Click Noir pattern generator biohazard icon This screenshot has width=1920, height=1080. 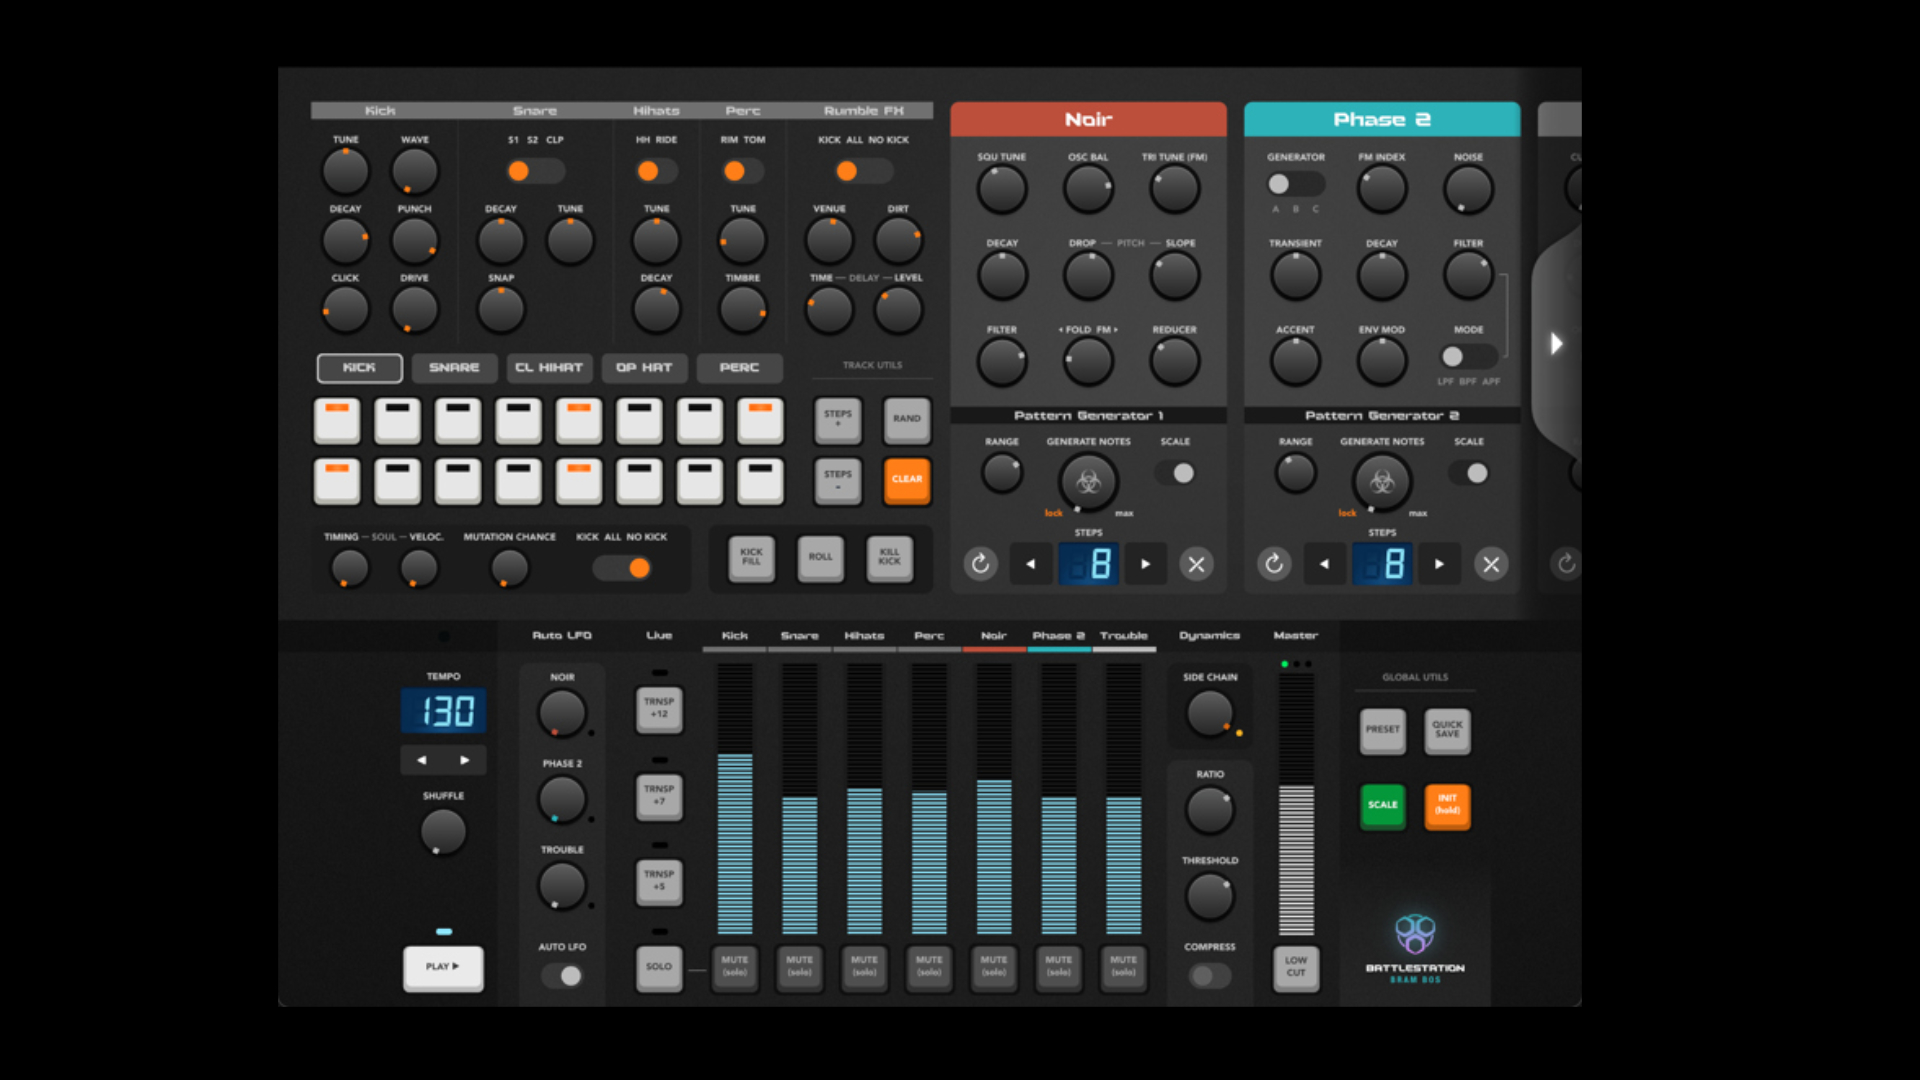pos(1088,482)
